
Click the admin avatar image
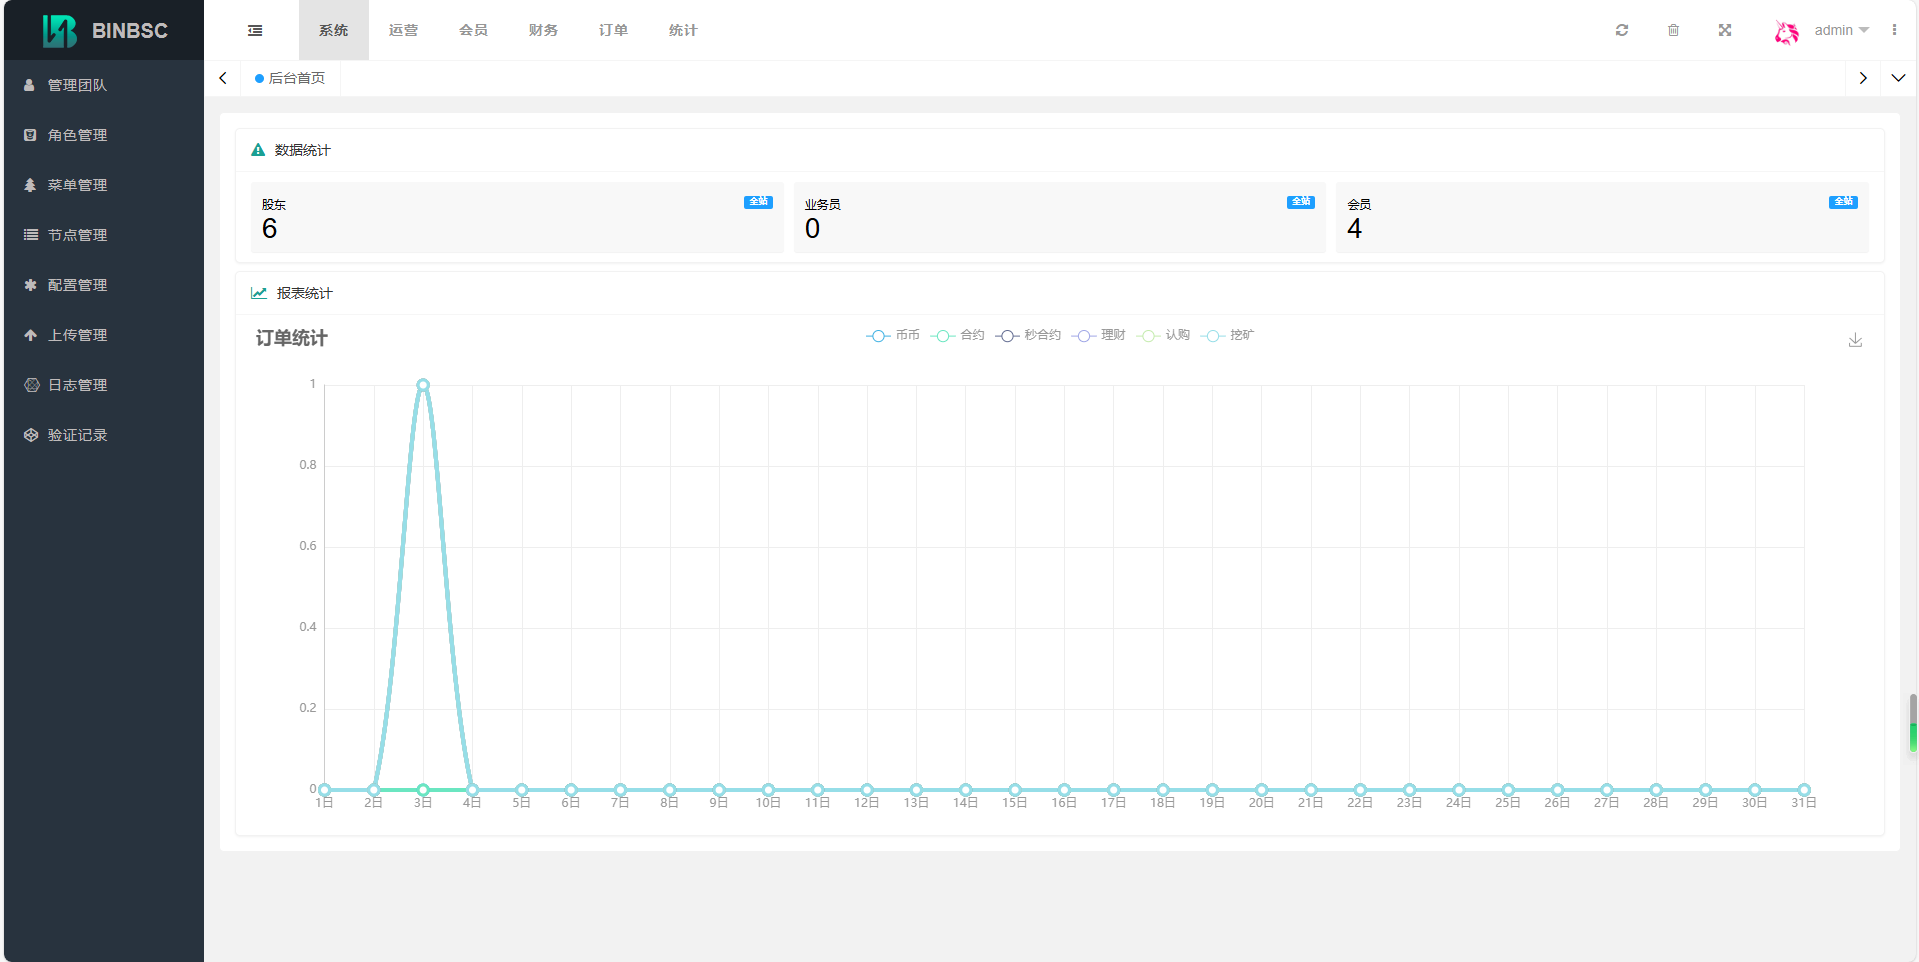(x=1786, y=32)
